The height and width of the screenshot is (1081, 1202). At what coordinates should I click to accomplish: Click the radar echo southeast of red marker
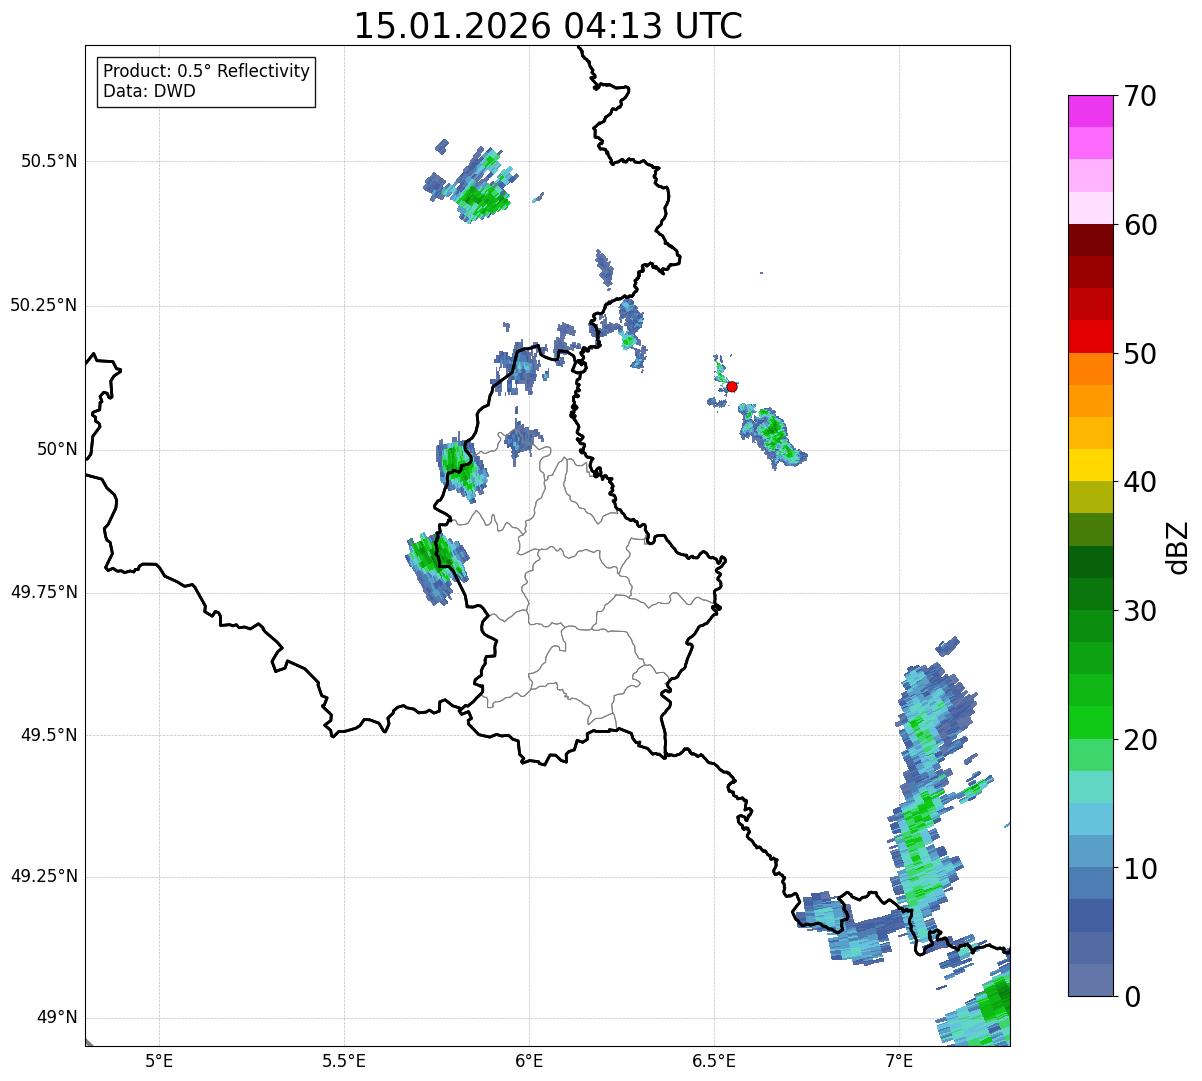tap(770, 436)
